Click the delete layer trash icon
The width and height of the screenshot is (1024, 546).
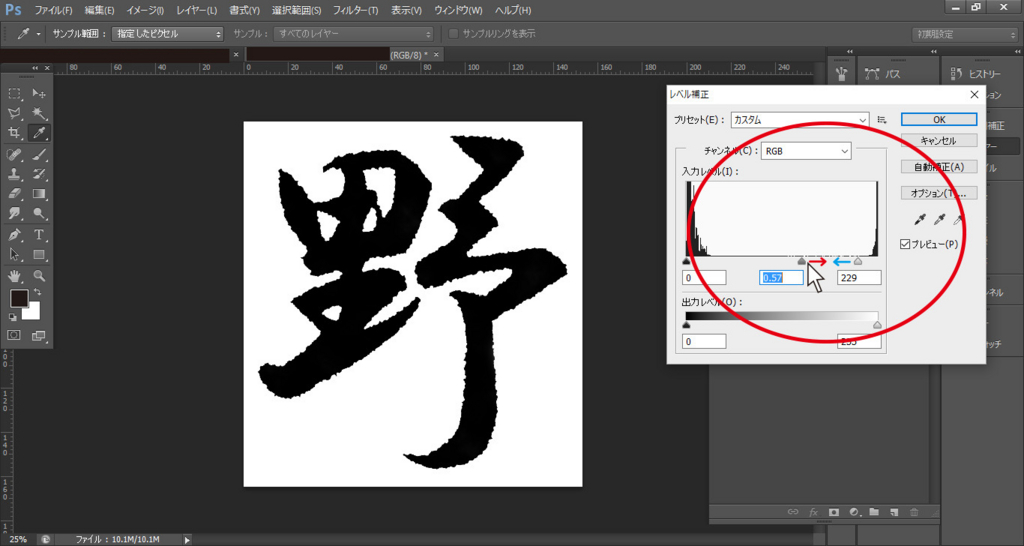point(914,512)
